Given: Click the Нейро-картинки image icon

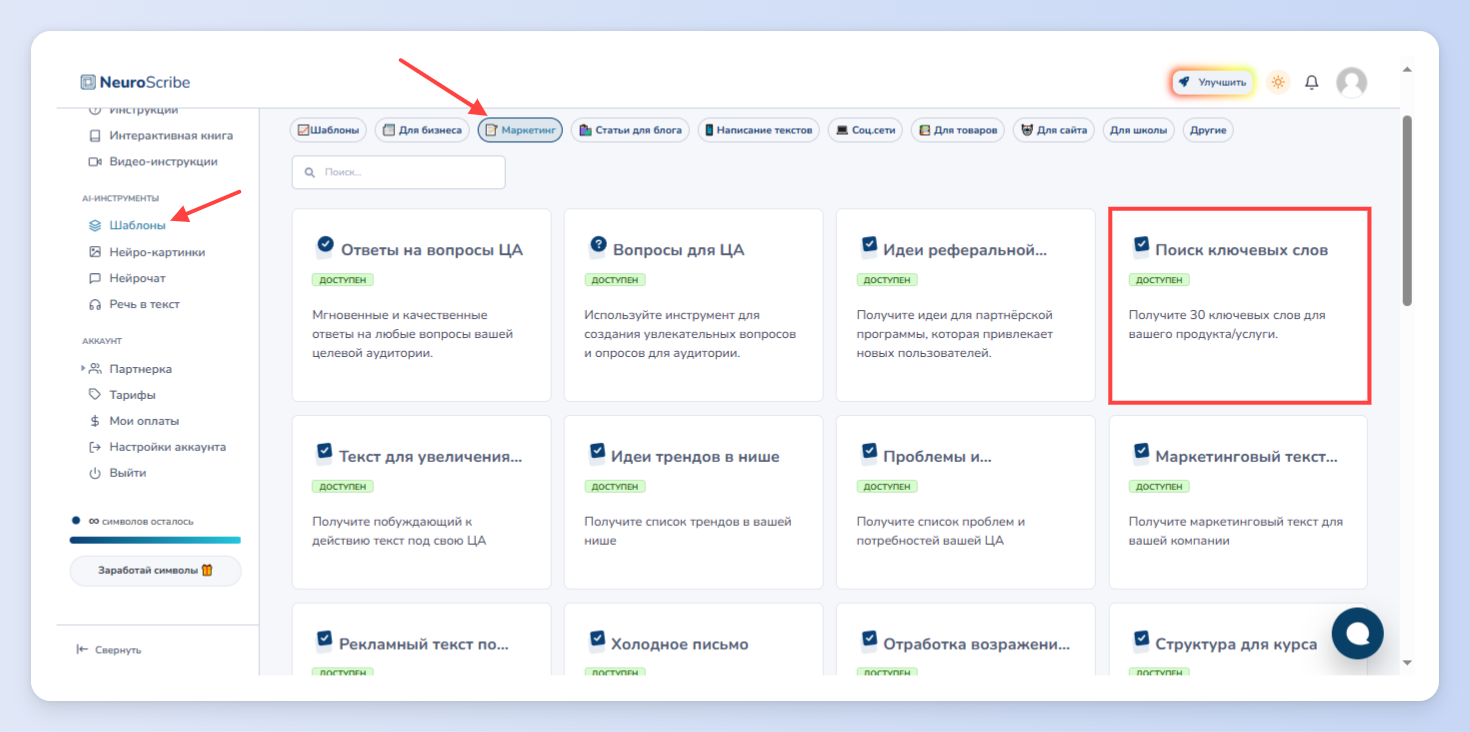Looking at the screenshot, I should pyautogui.click(x=95, y=252).
